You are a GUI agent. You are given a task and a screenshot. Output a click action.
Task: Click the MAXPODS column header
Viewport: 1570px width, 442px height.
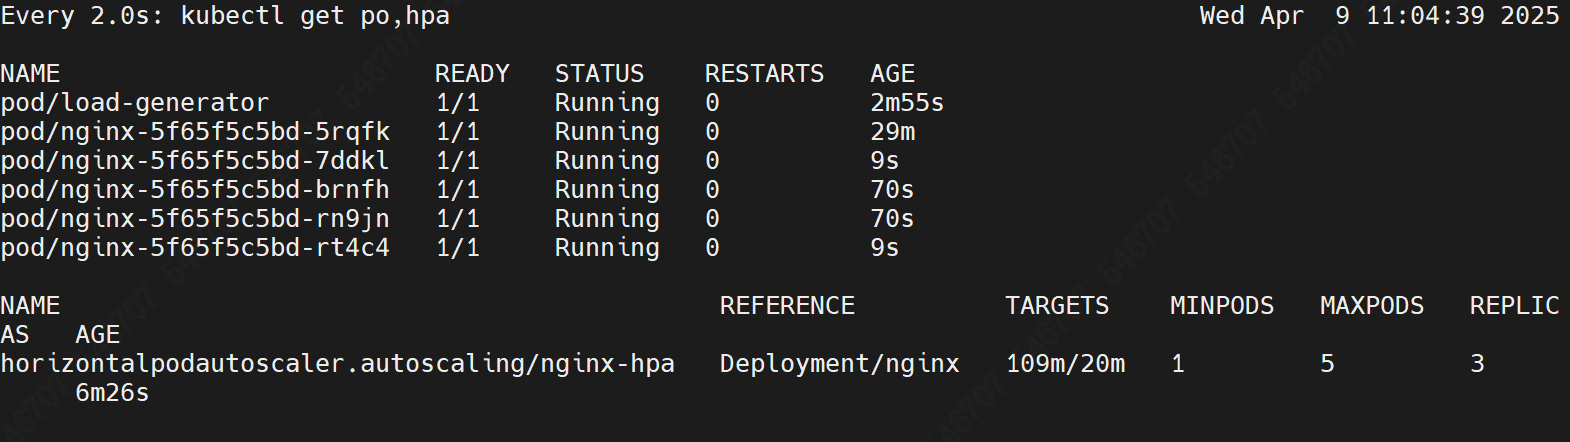(x=1372, y=306)
